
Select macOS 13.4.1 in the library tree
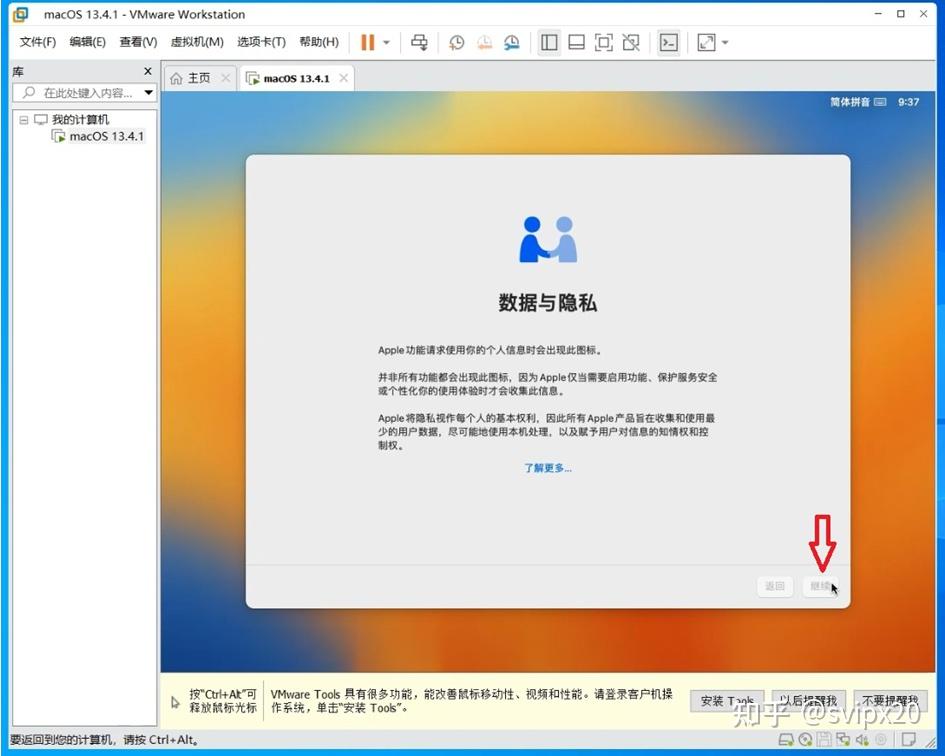[107, 136]
